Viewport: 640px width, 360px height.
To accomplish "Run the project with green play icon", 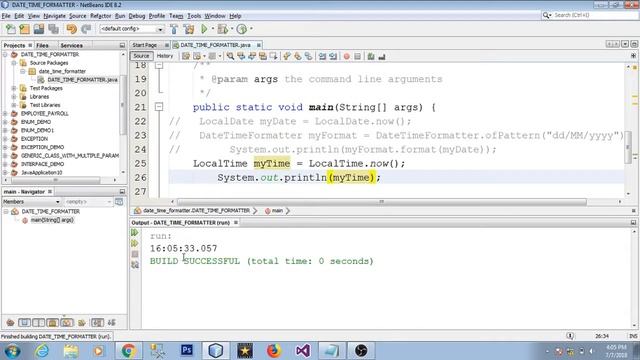I will (204, 29).
